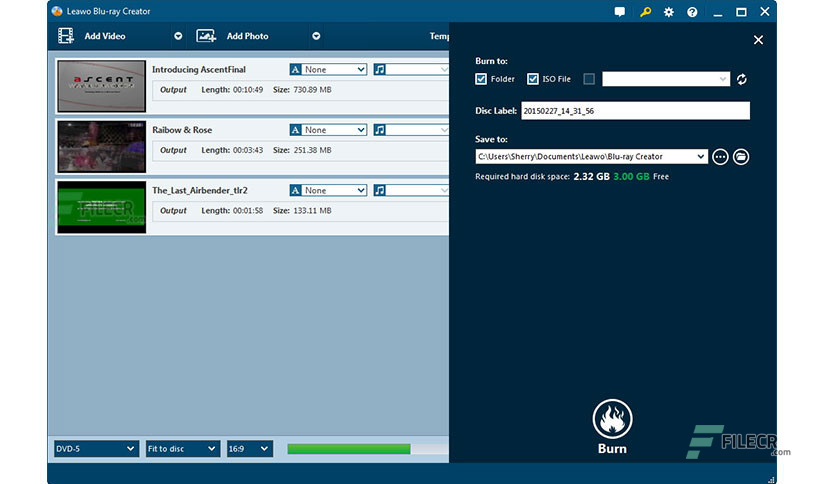Open the disc drive selection dropdown
The width and height of the screenshot is (836, 484).
click(x=666, y=79)
